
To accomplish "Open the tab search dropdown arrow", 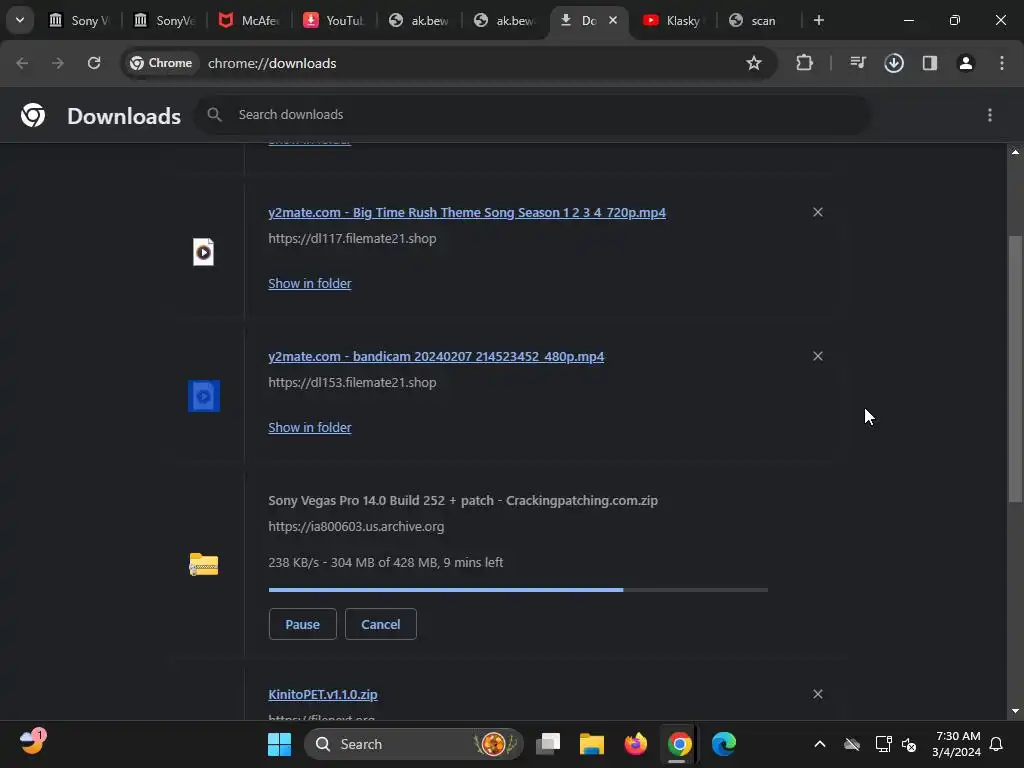I will (20, 20).
